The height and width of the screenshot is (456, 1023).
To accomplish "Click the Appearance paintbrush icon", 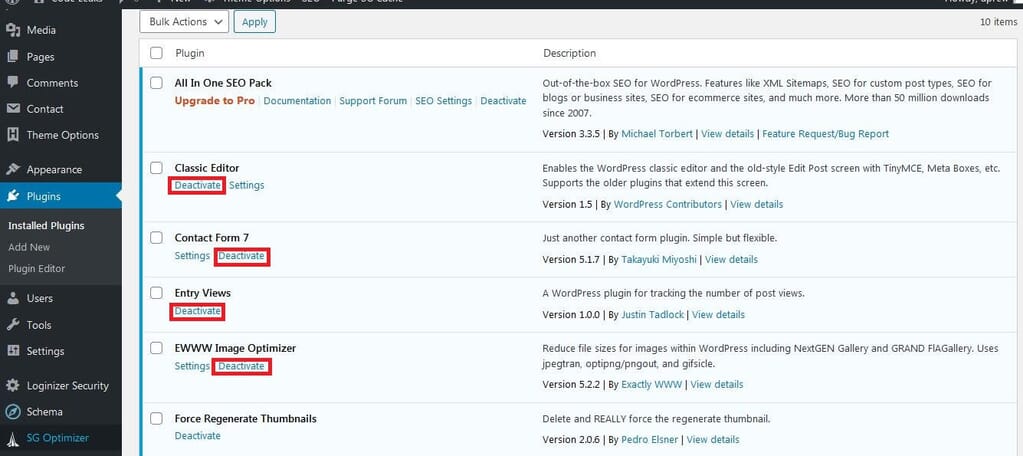I will click(x=13, y=170).
